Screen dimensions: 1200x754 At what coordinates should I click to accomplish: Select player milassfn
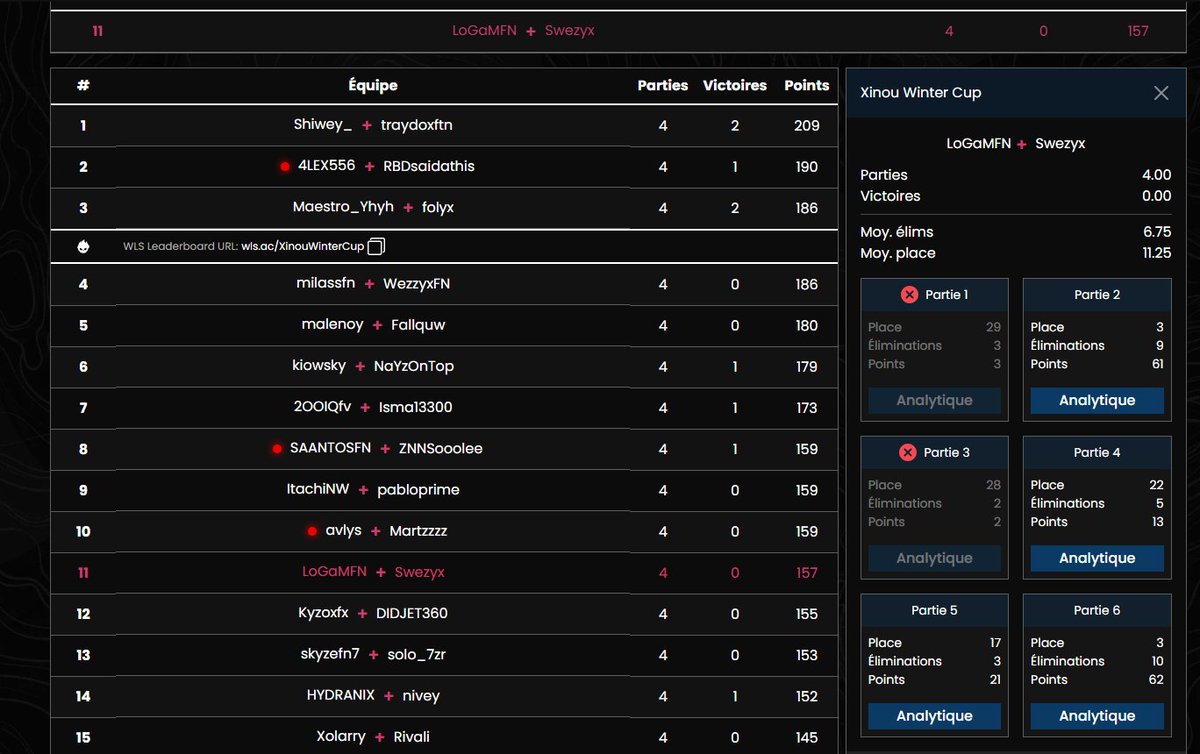pos(326,284)
